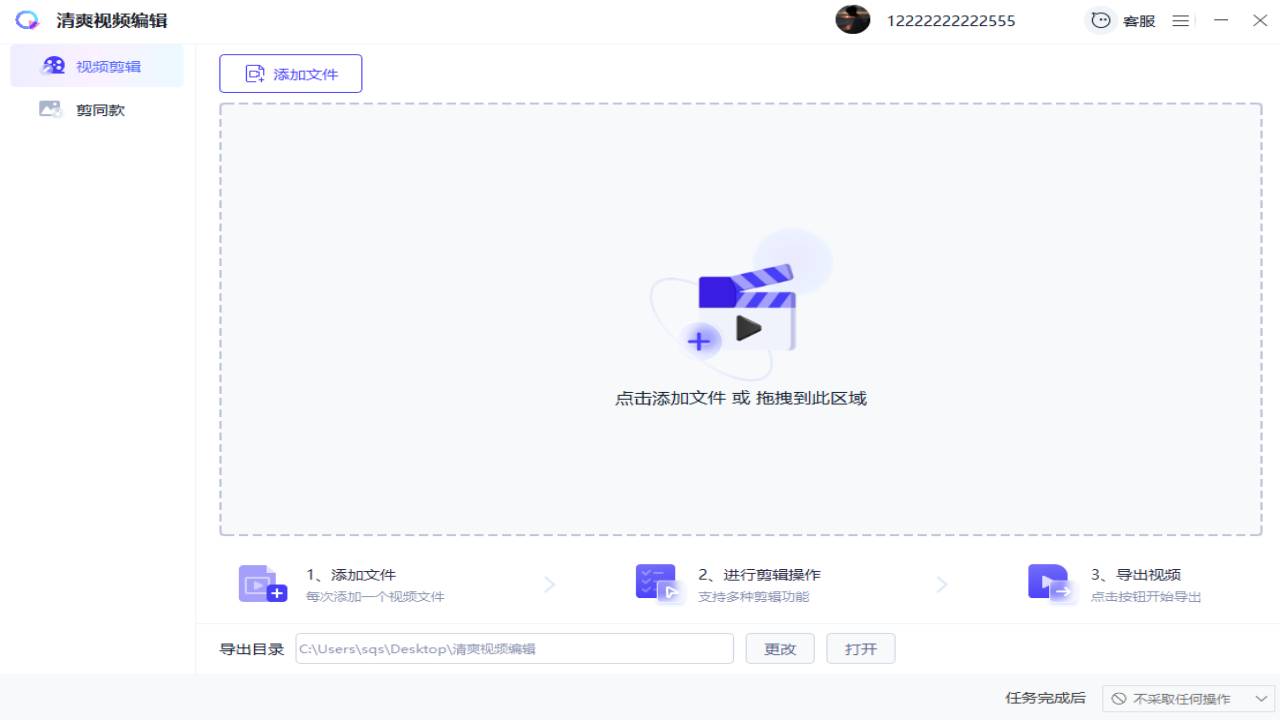Click the export directory path input field

(514, 648)
